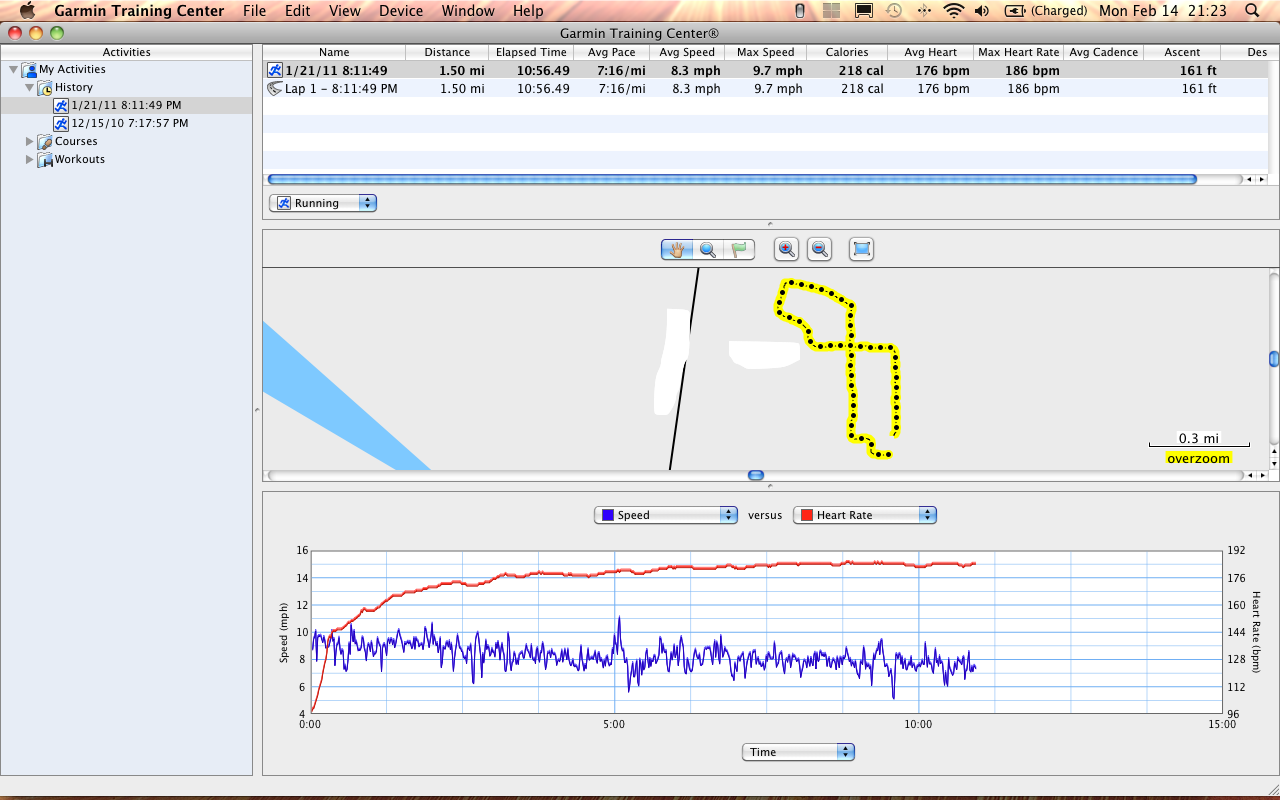This screenshot has height=800, width=1280.
Task: Click the My Activities person icon
Action: point(30,70)
